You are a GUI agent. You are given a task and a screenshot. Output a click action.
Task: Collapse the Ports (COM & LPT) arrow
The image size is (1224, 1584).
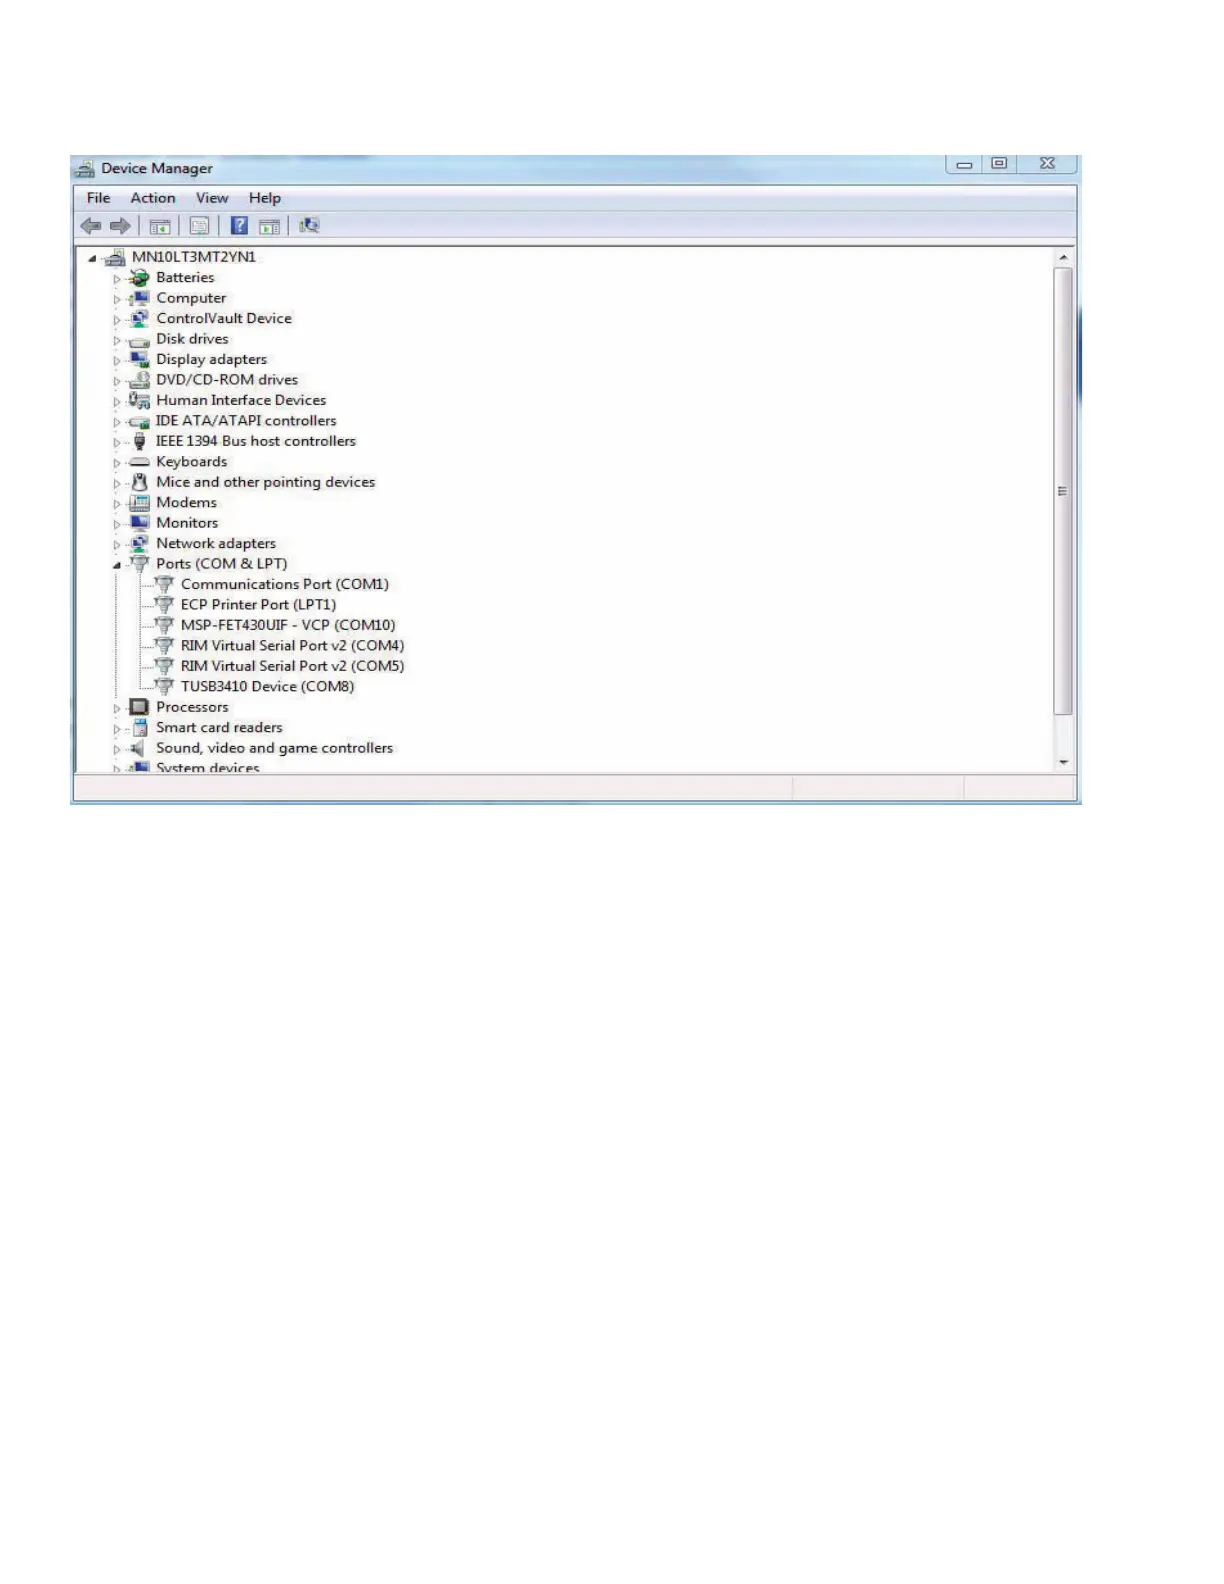coord(117,565)
